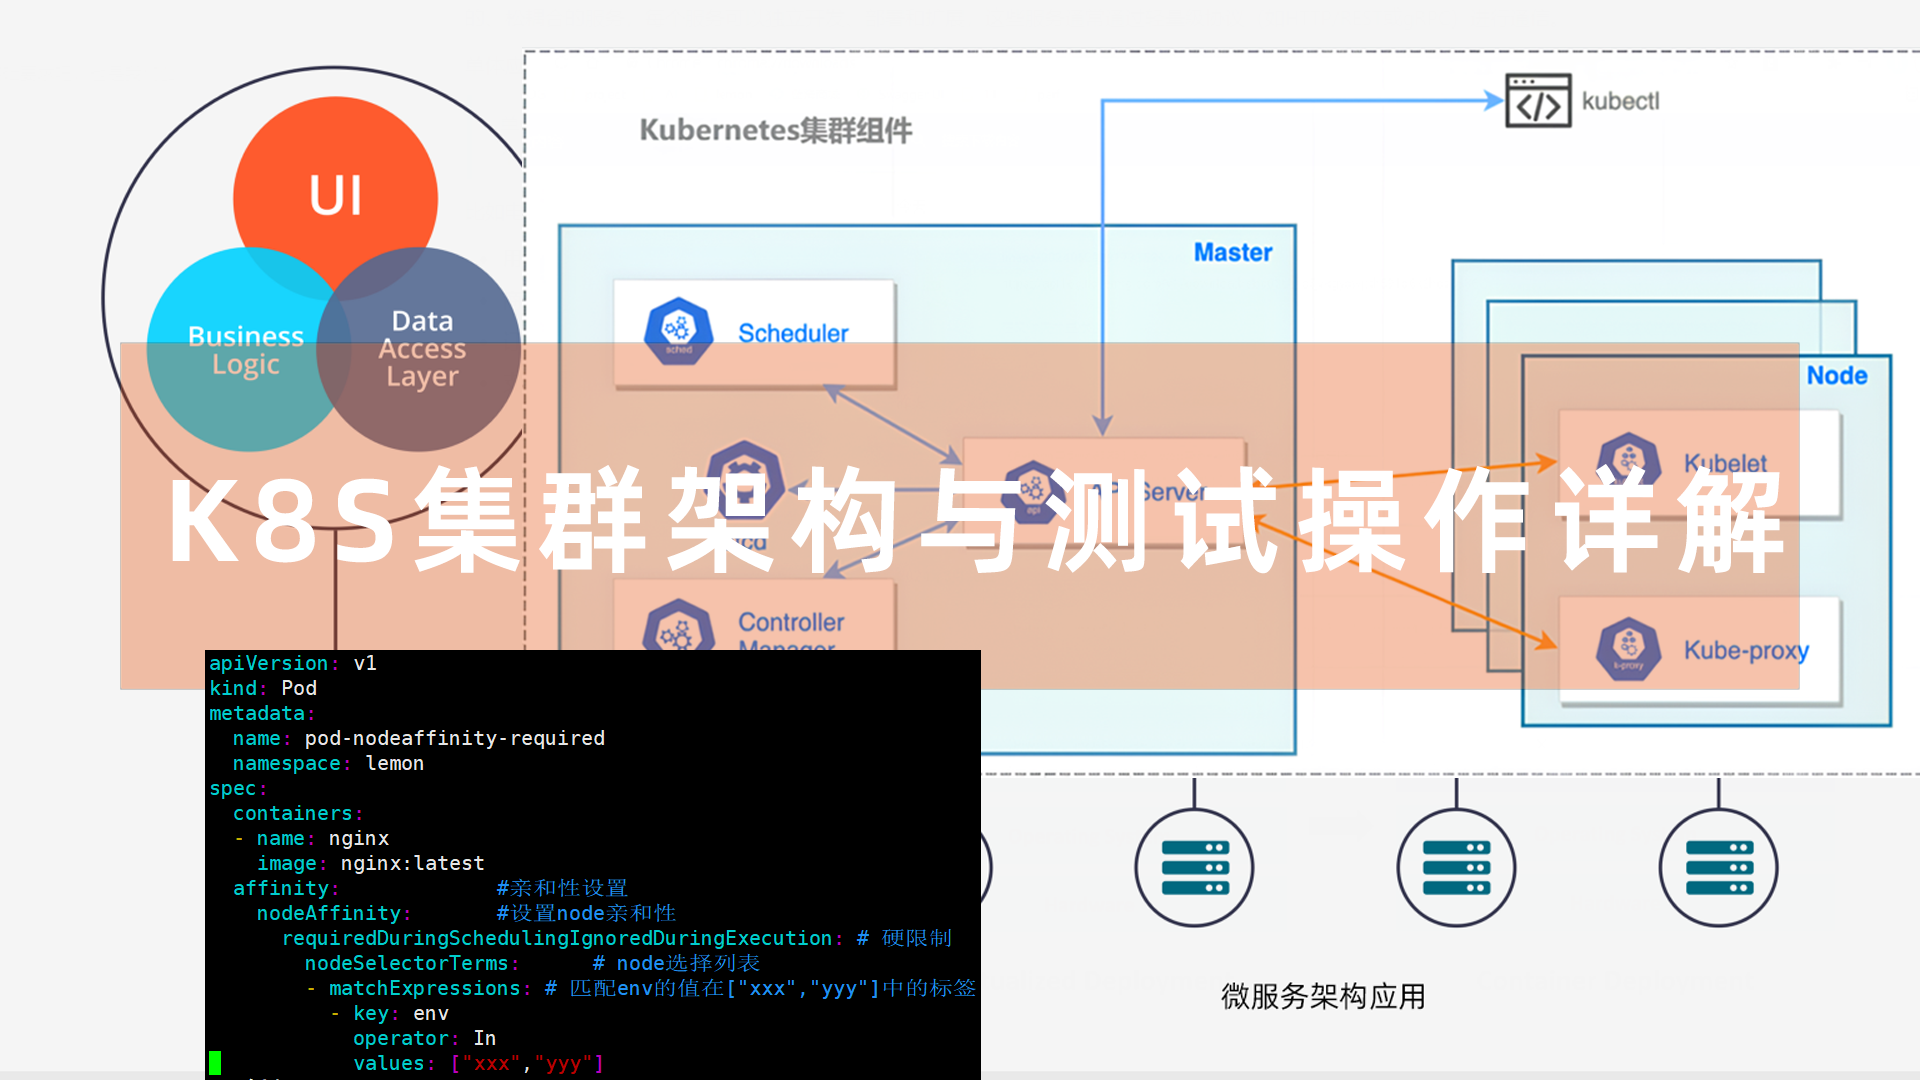
Task: Click the Kubernetes集群组件 heading
Action: coord(775,130)
